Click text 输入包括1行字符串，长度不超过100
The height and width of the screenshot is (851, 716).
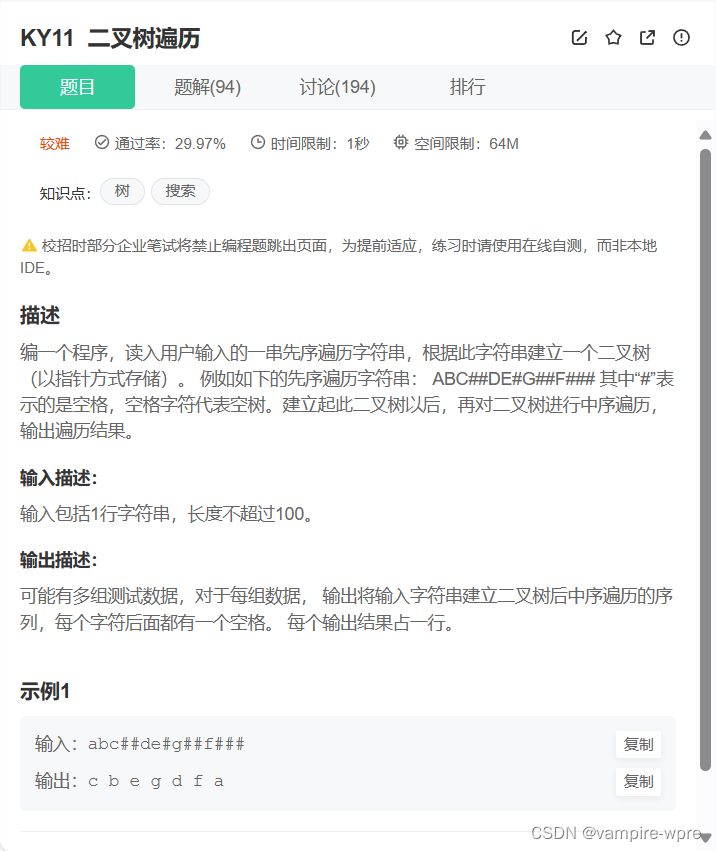166,513
